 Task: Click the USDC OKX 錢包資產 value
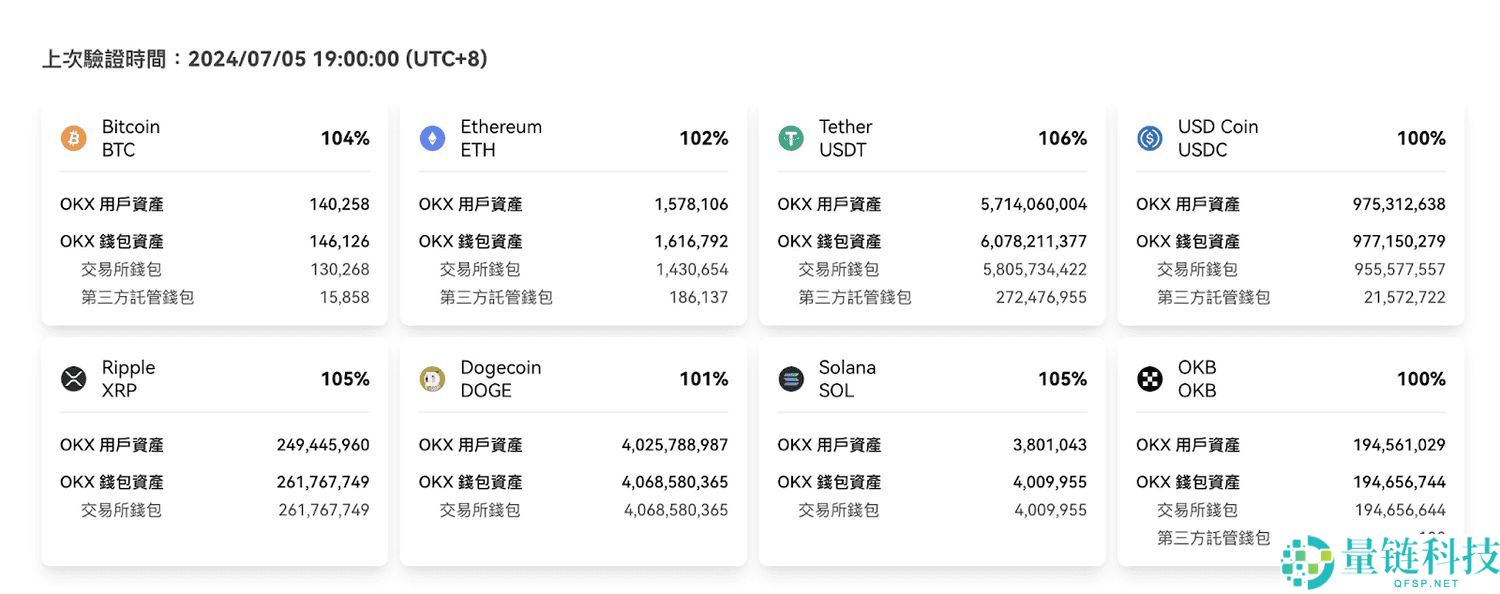[x=1398, y=241]
